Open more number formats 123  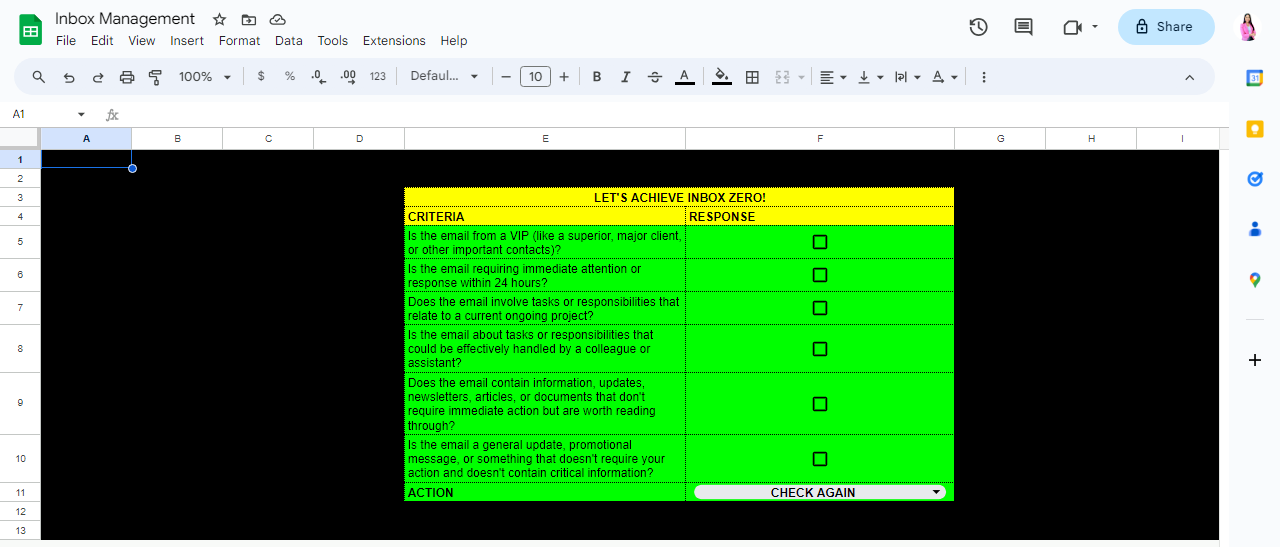coord(377,77)
